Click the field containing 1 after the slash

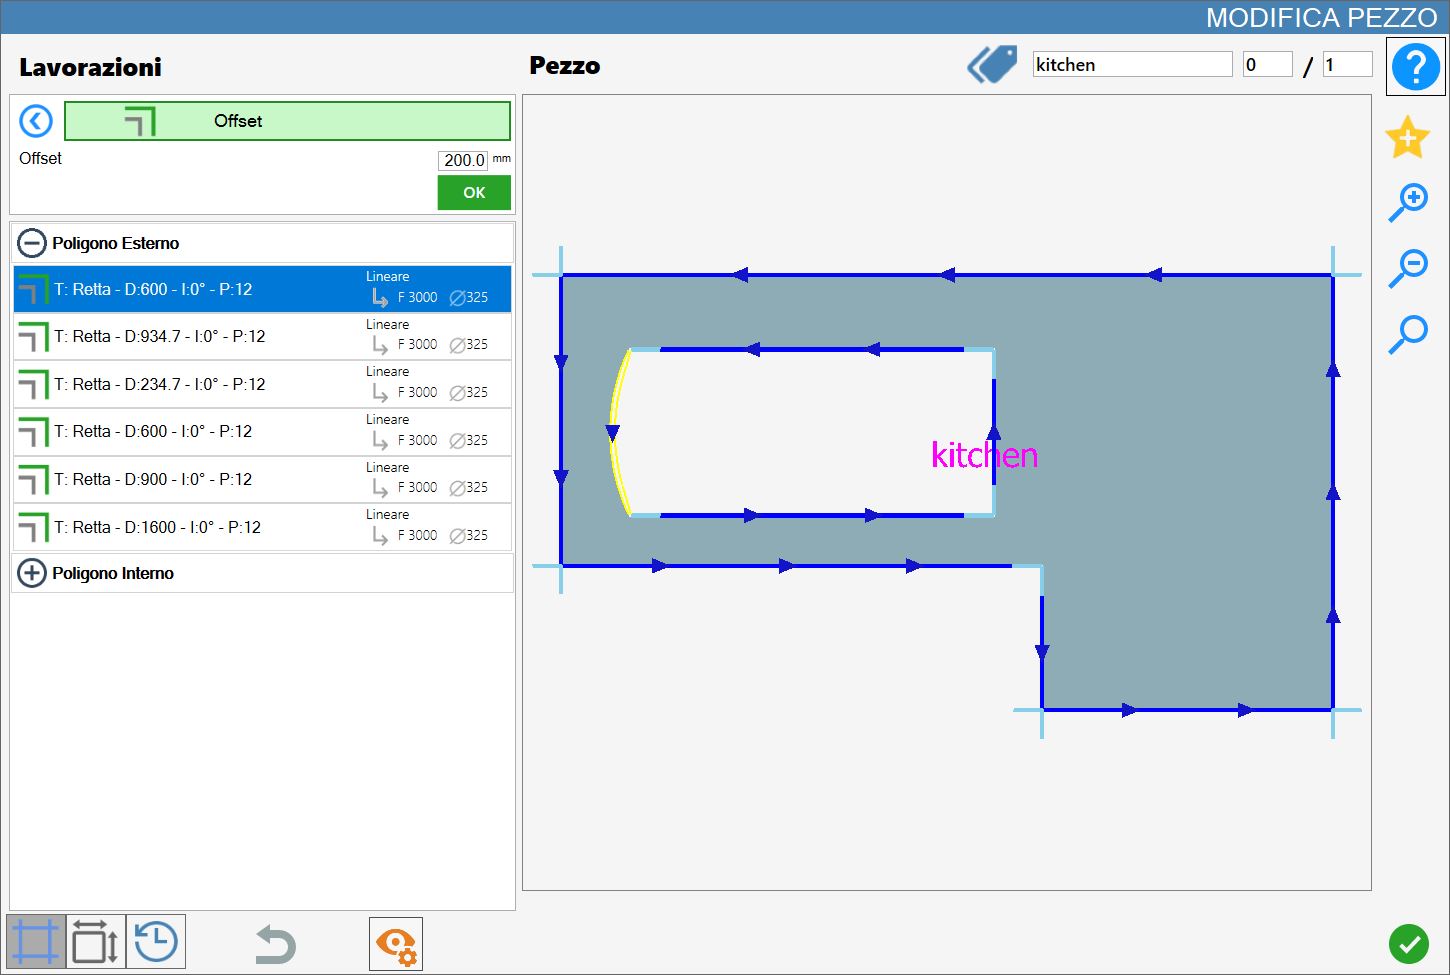(x=1347, y=65)
